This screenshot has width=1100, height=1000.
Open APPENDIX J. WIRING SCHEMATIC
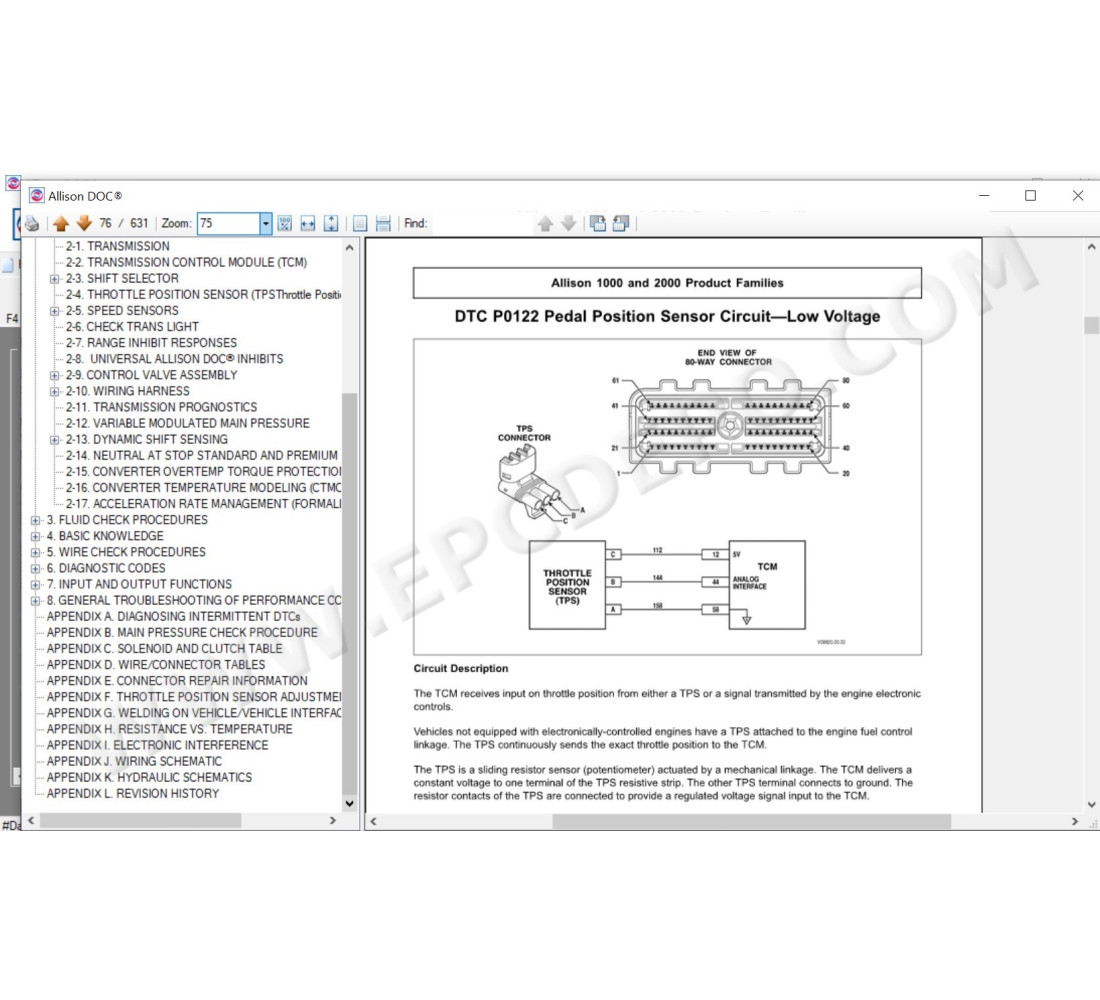[x=134, y=762]
